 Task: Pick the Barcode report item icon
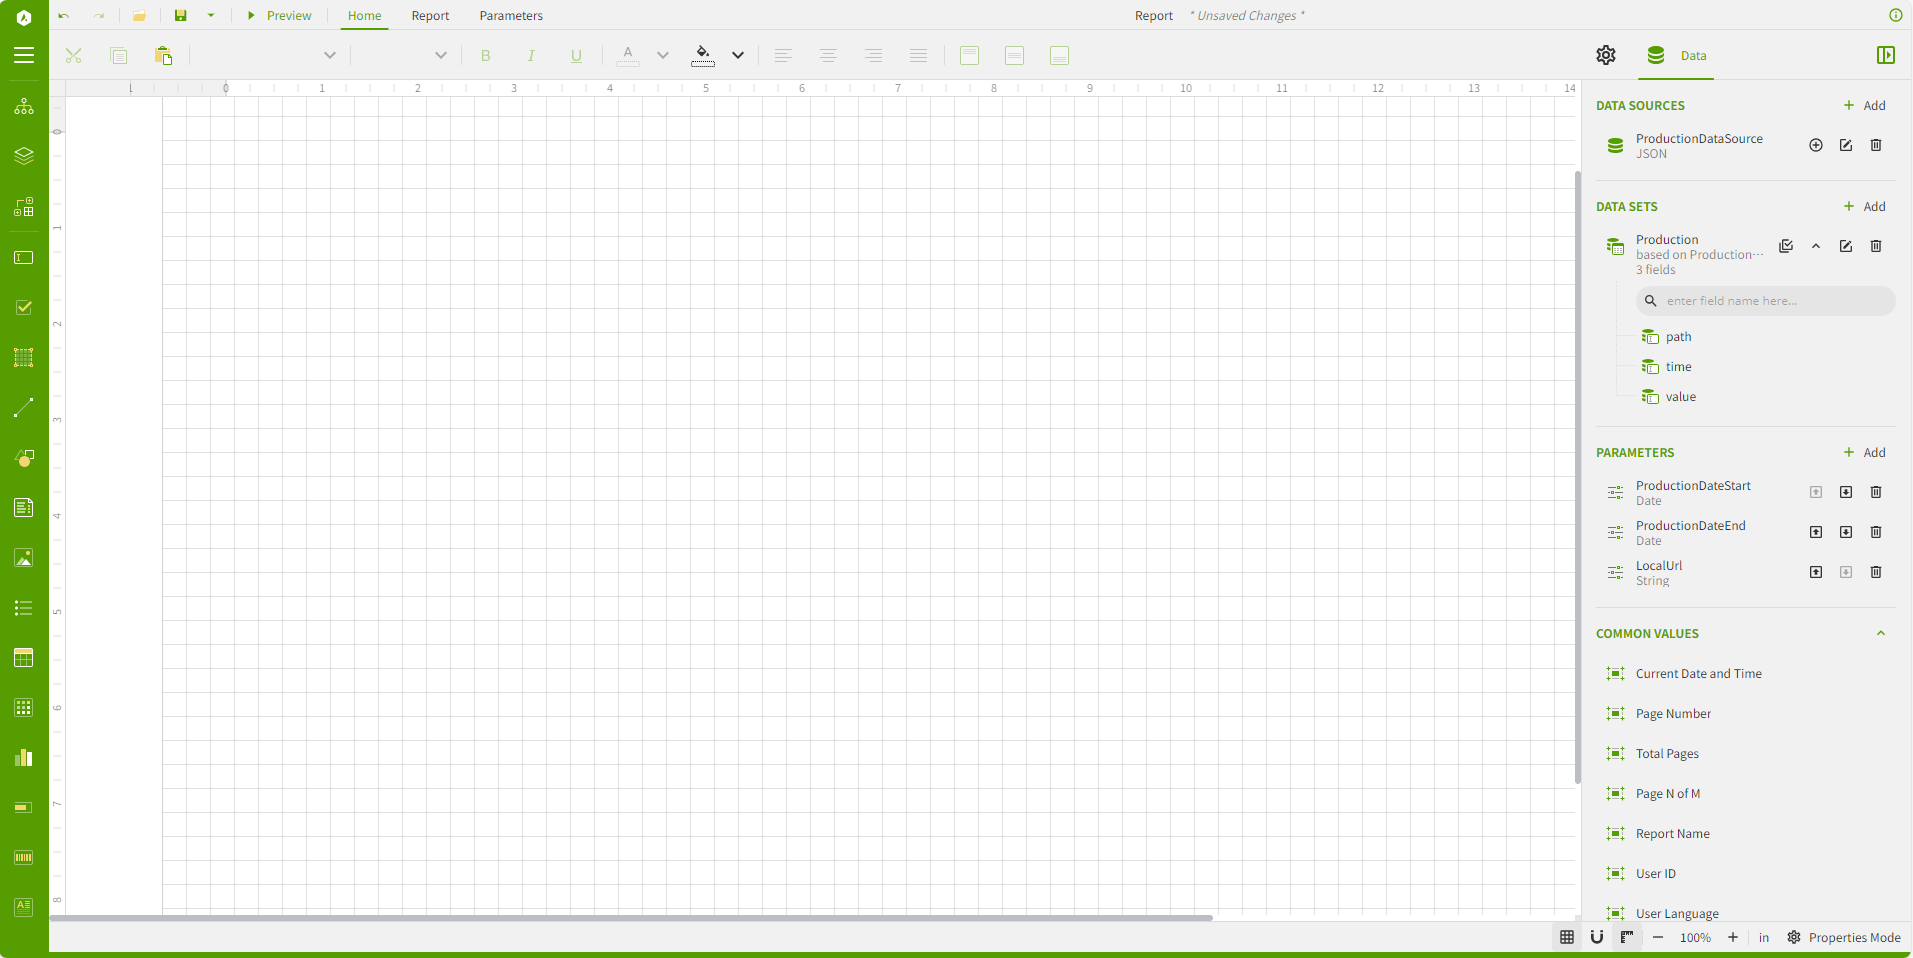pyautogui.click(x=24, y=858)
